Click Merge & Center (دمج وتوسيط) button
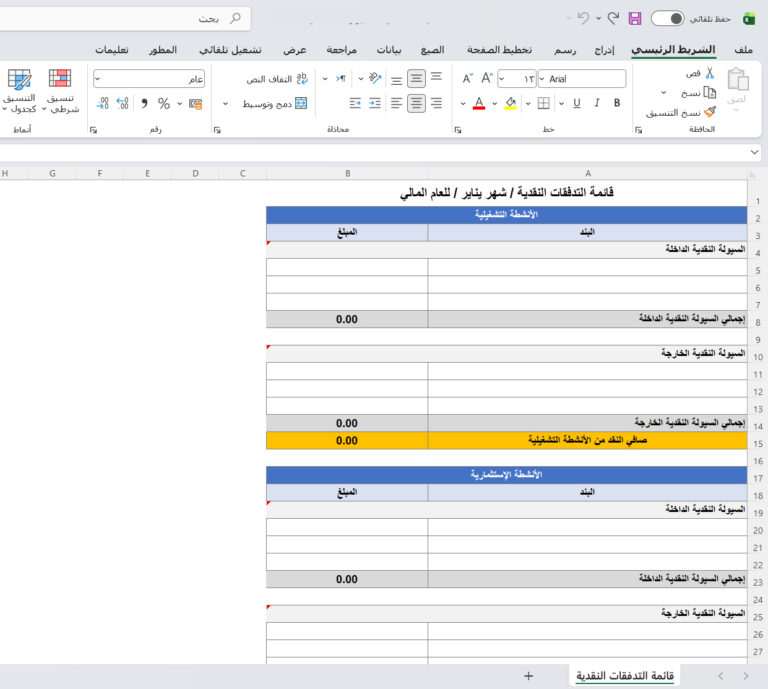The width and height of the screenshot is (768, 689). point(275,104)
